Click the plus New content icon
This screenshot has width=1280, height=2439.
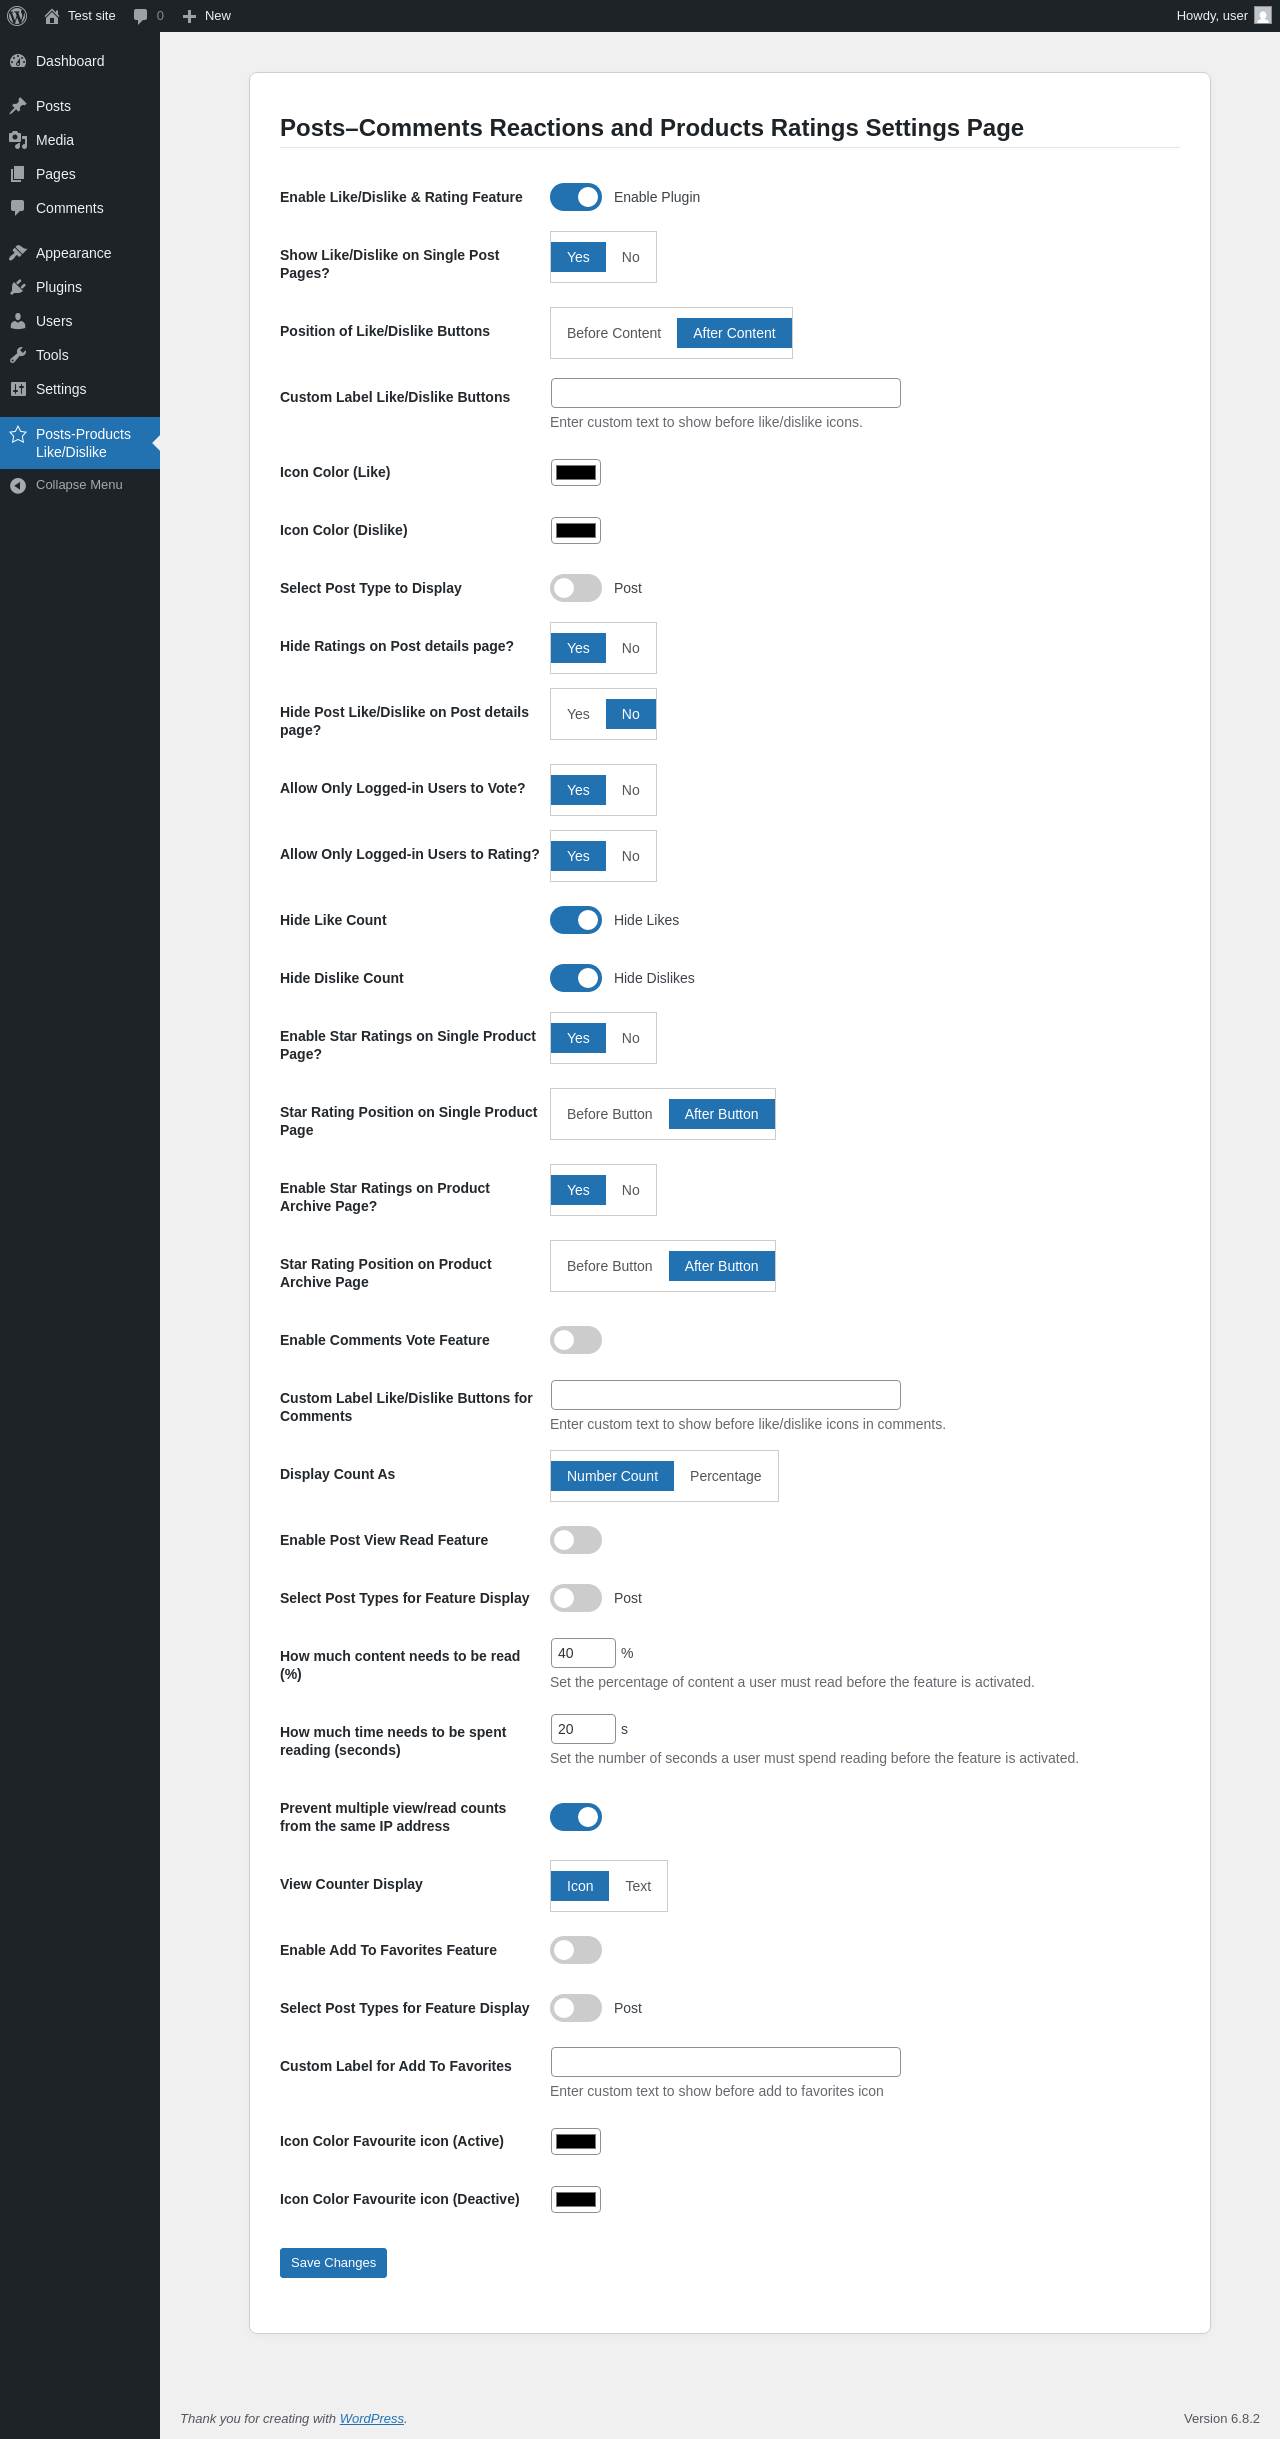pyautogui.click(x=189, y=16)
